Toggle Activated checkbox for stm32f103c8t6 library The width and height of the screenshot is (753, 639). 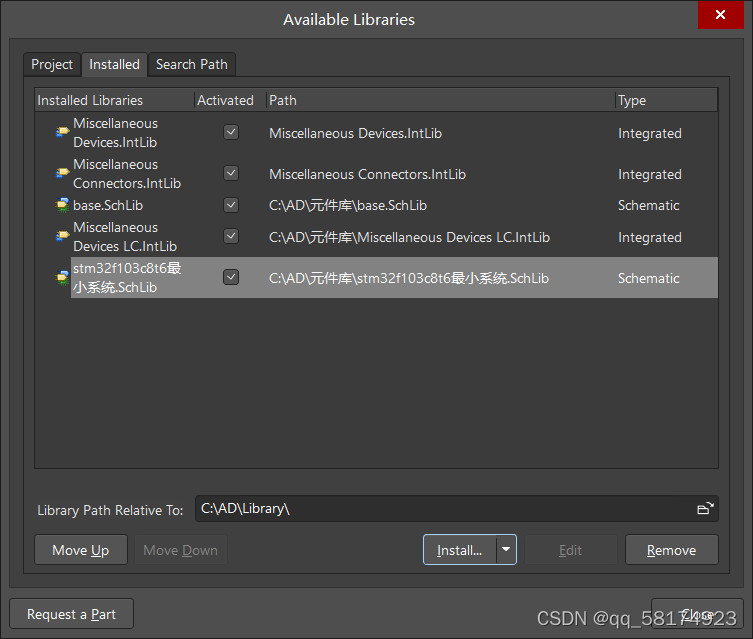point(231,277)
